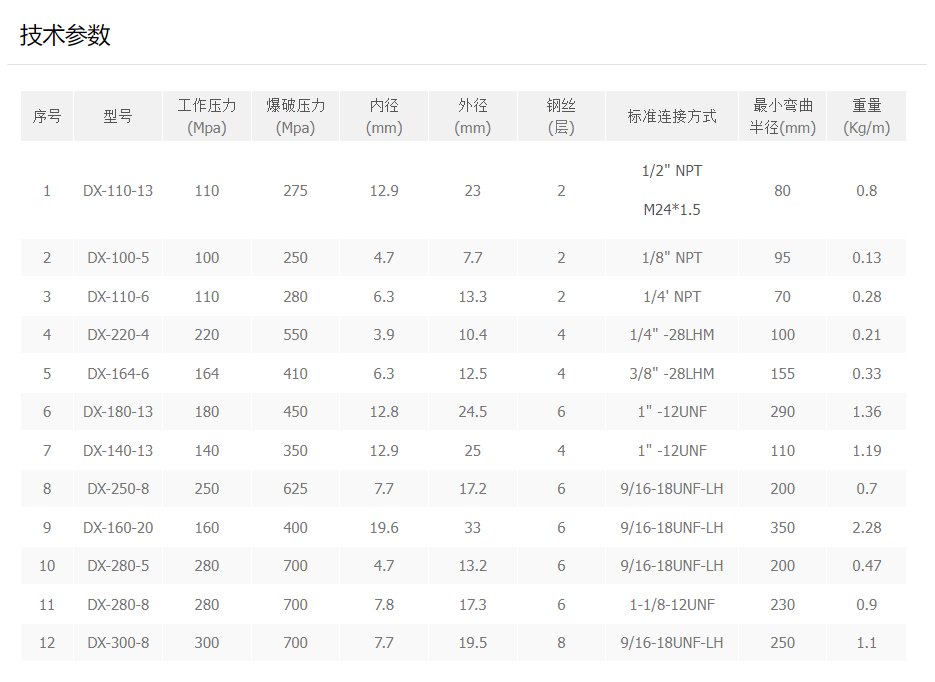935x682 pixels.
Task: Click the 1/8" NPT connection cell
Action: pyautogui.click(x=672, y=258)
